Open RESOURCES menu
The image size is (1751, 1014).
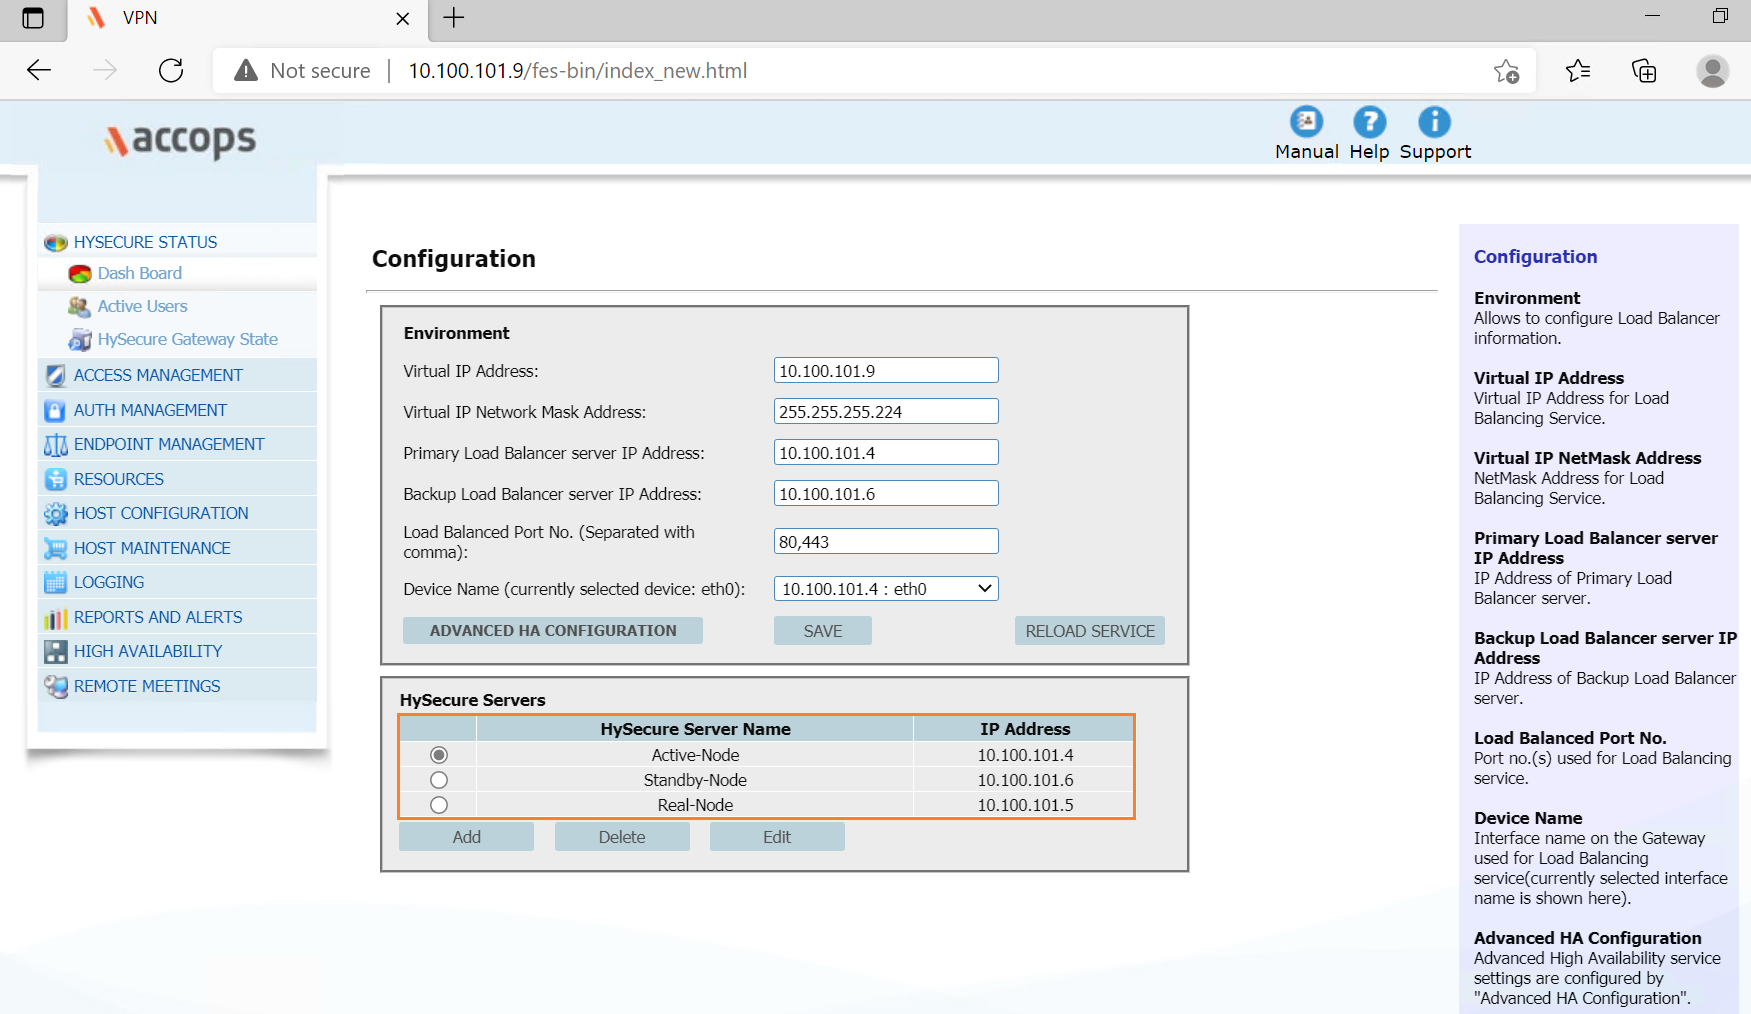click(118, 480)
